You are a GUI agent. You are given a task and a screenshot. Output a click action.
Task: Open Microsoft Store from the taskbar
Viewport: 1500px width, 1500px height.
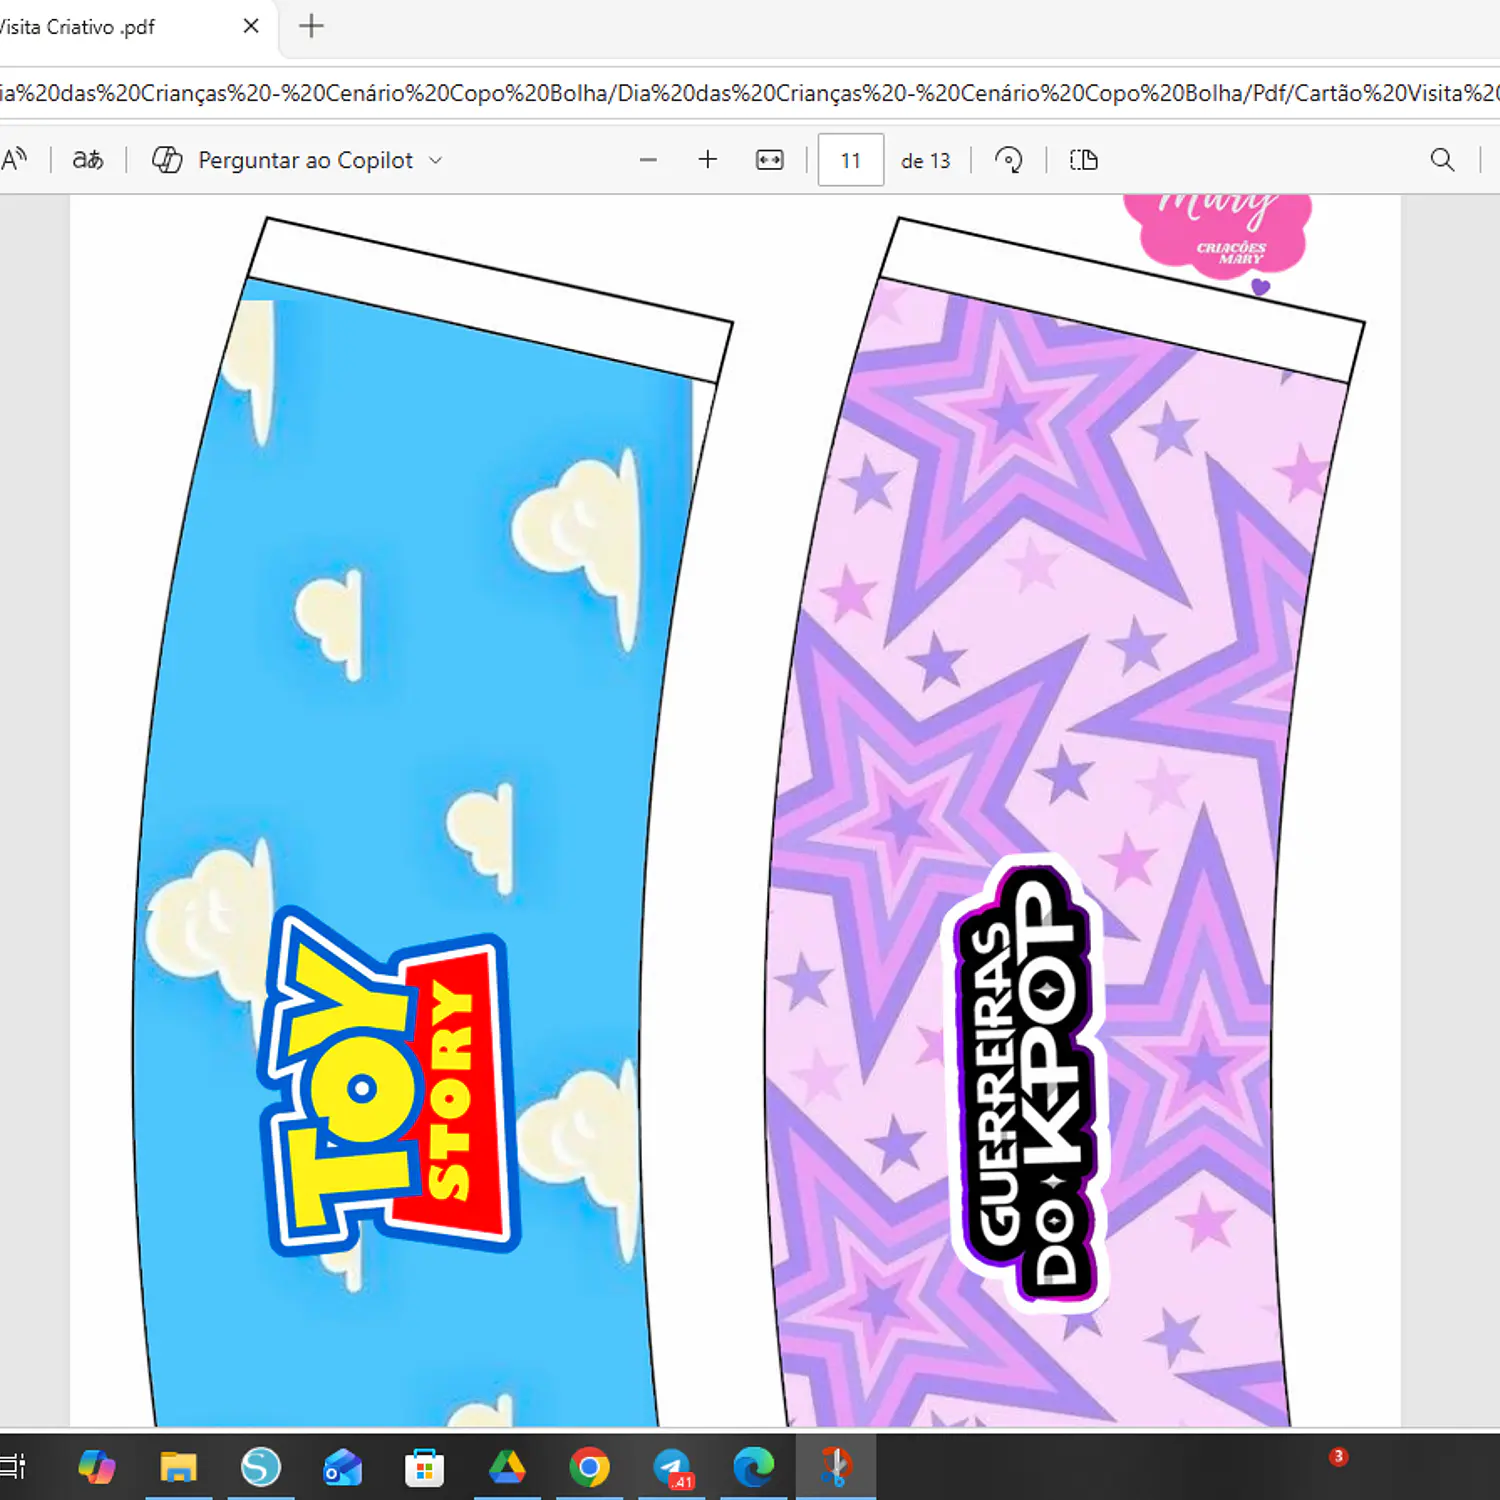pos(425,1467)
